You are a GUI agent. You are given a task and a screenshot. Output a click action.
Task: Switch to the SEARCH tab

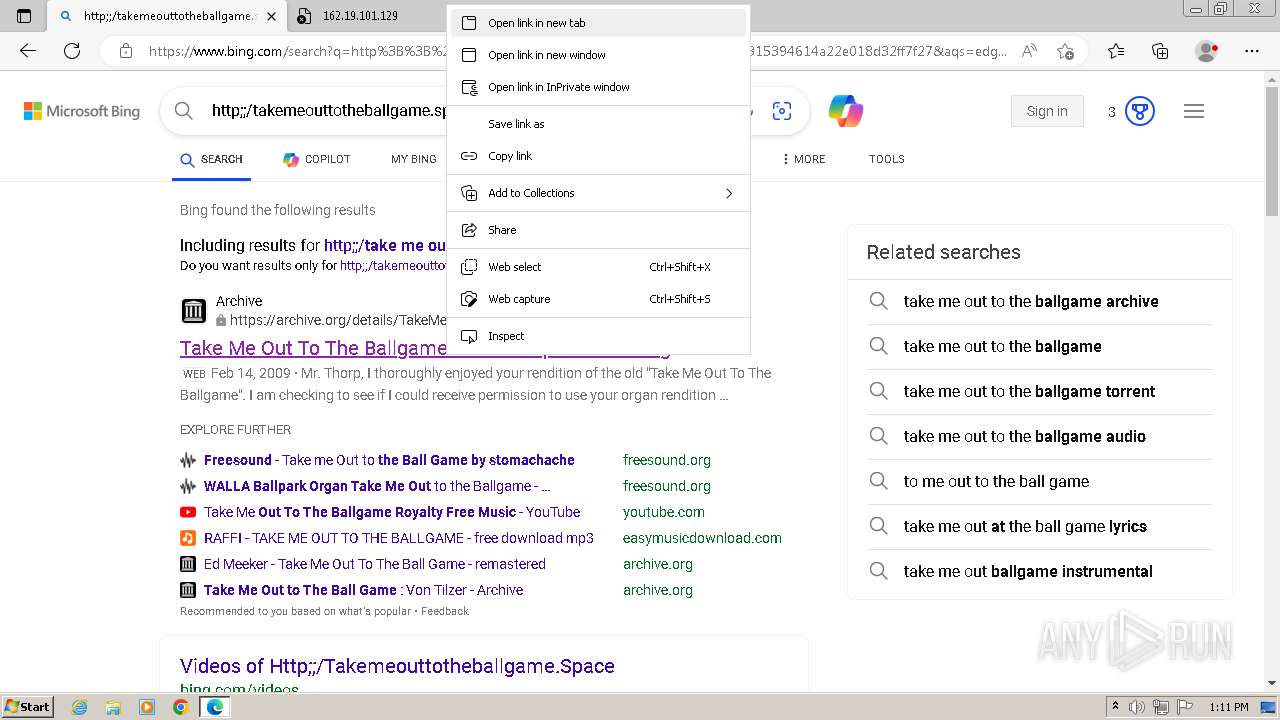211,159
